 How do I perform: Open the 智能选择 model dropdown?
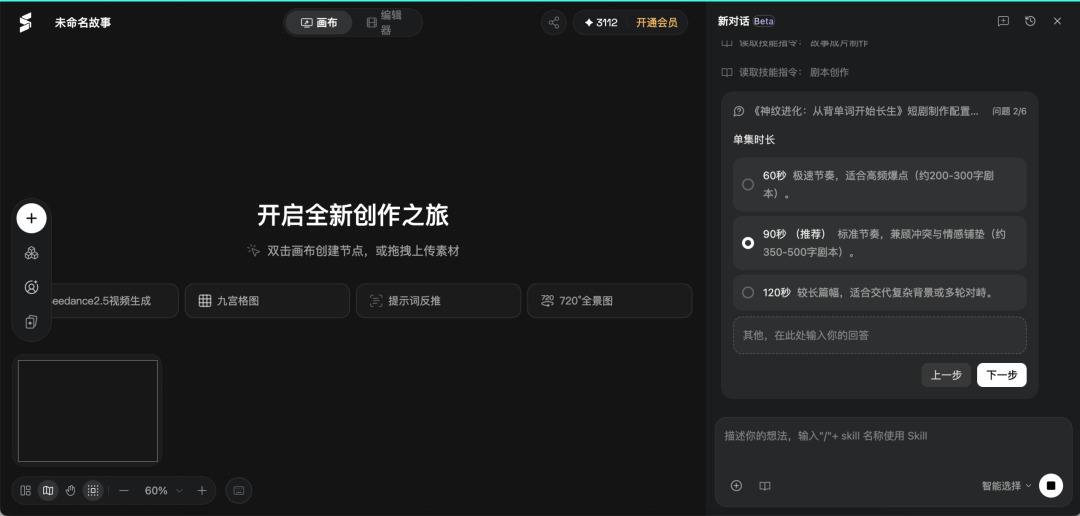tap(1006, 486)
